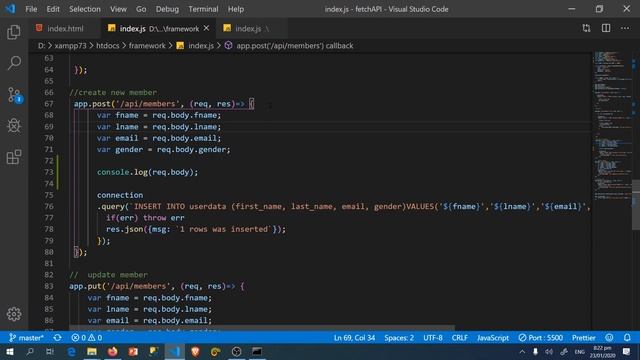Split the editor to the right
Screen dimensions: 640x360
click(606, 28)
